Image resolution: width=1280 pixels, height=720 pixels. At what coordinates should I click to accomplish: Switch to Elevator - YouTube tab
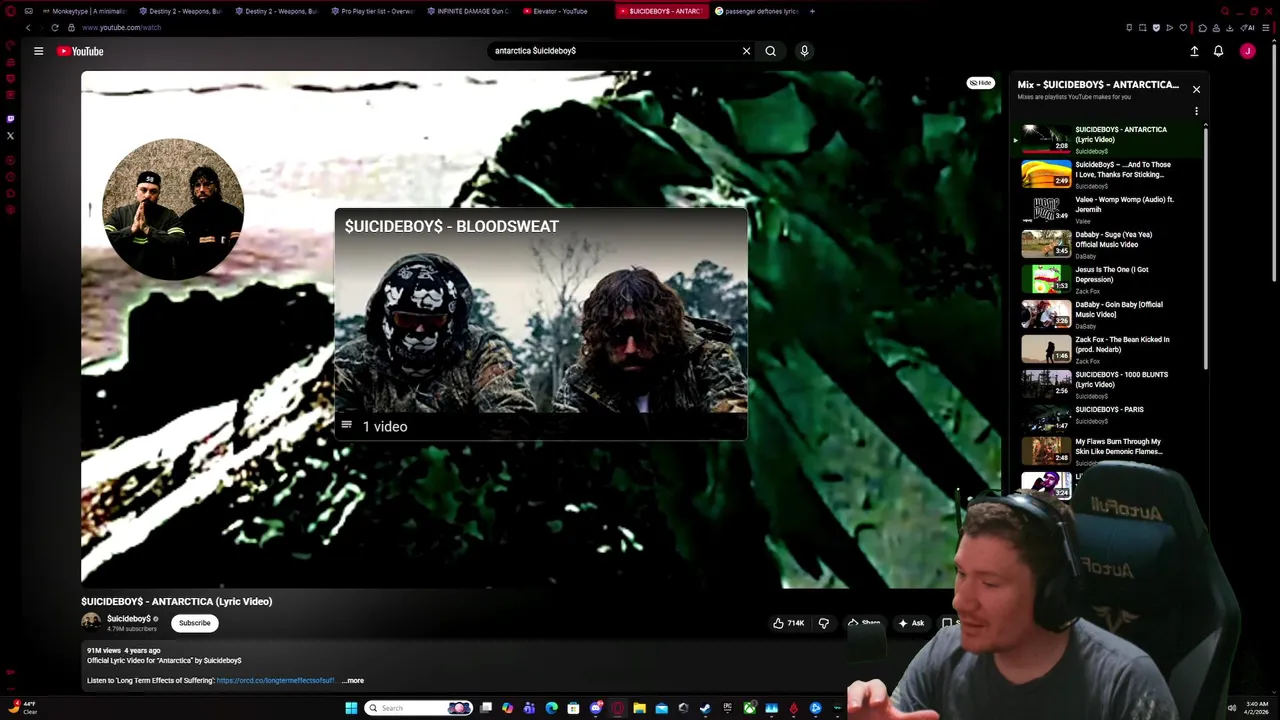coord(563,11)
